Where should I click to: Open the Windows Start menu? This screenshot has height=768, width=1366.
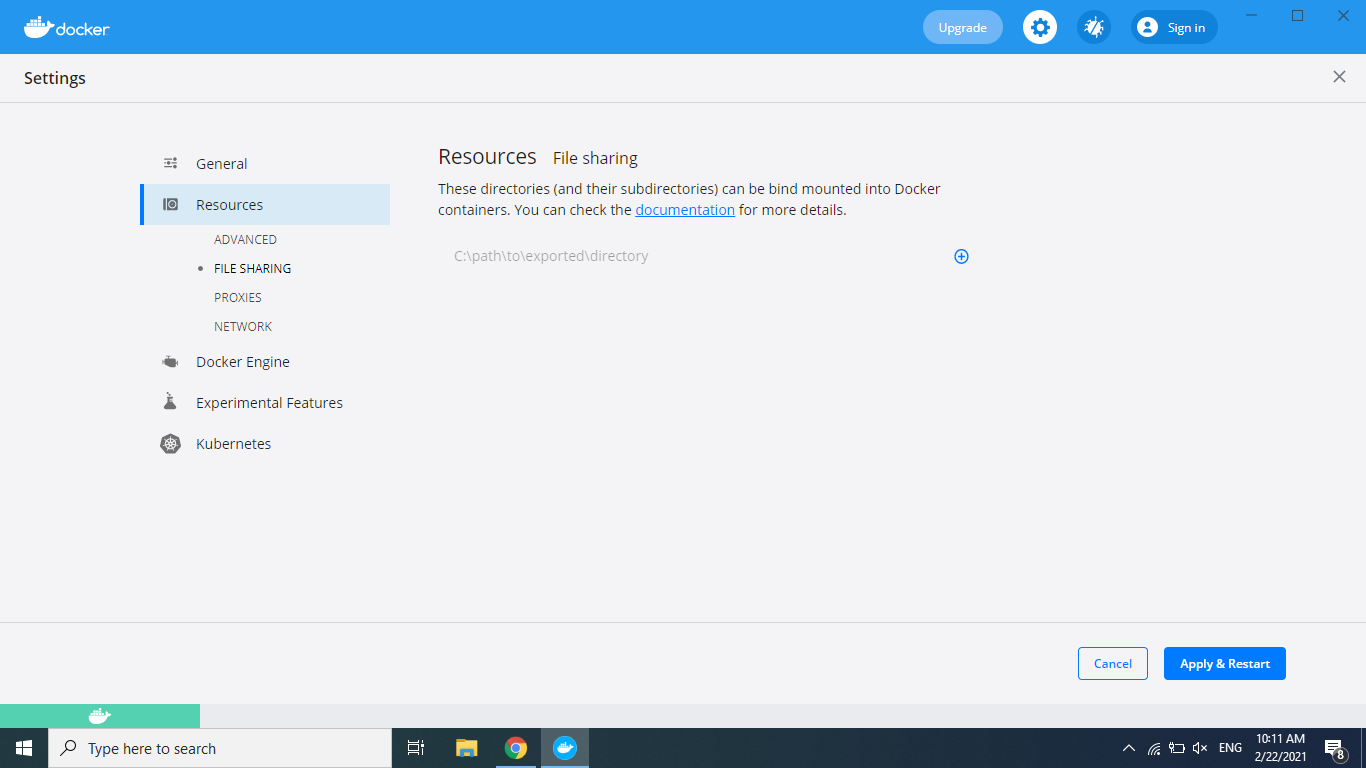tap(24, 748)
